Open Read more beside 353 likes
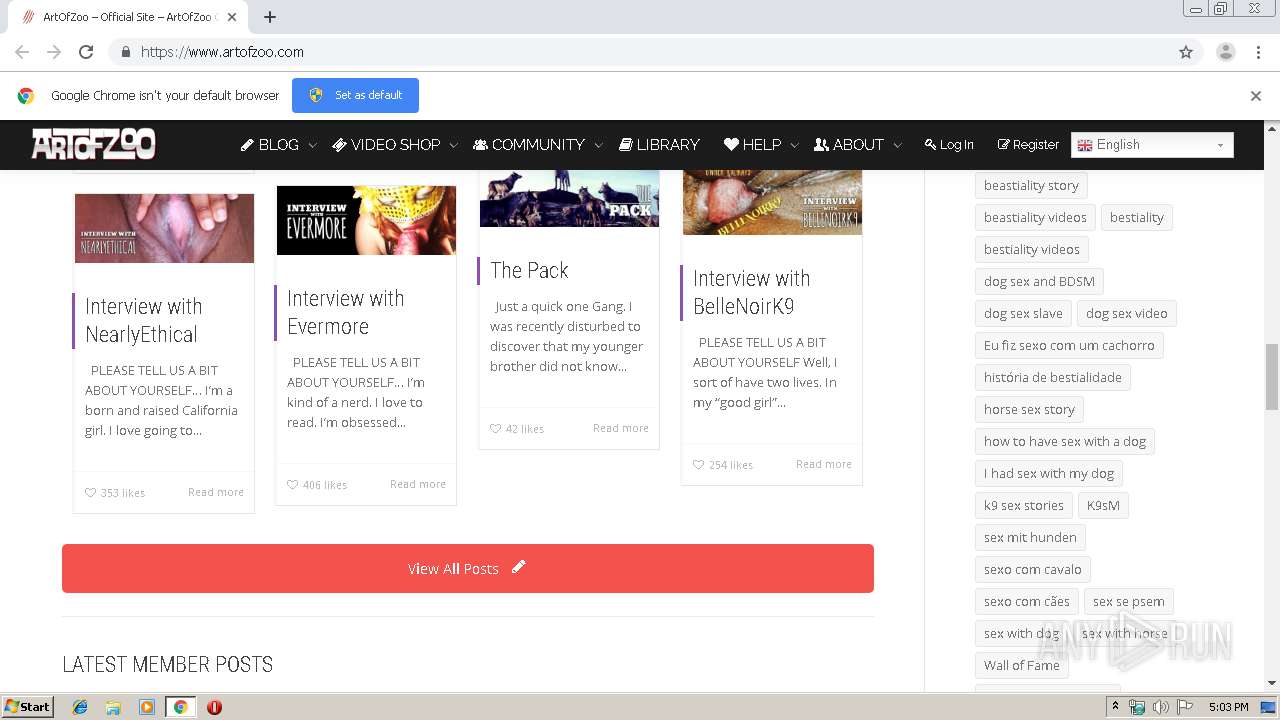 (216, 492)
